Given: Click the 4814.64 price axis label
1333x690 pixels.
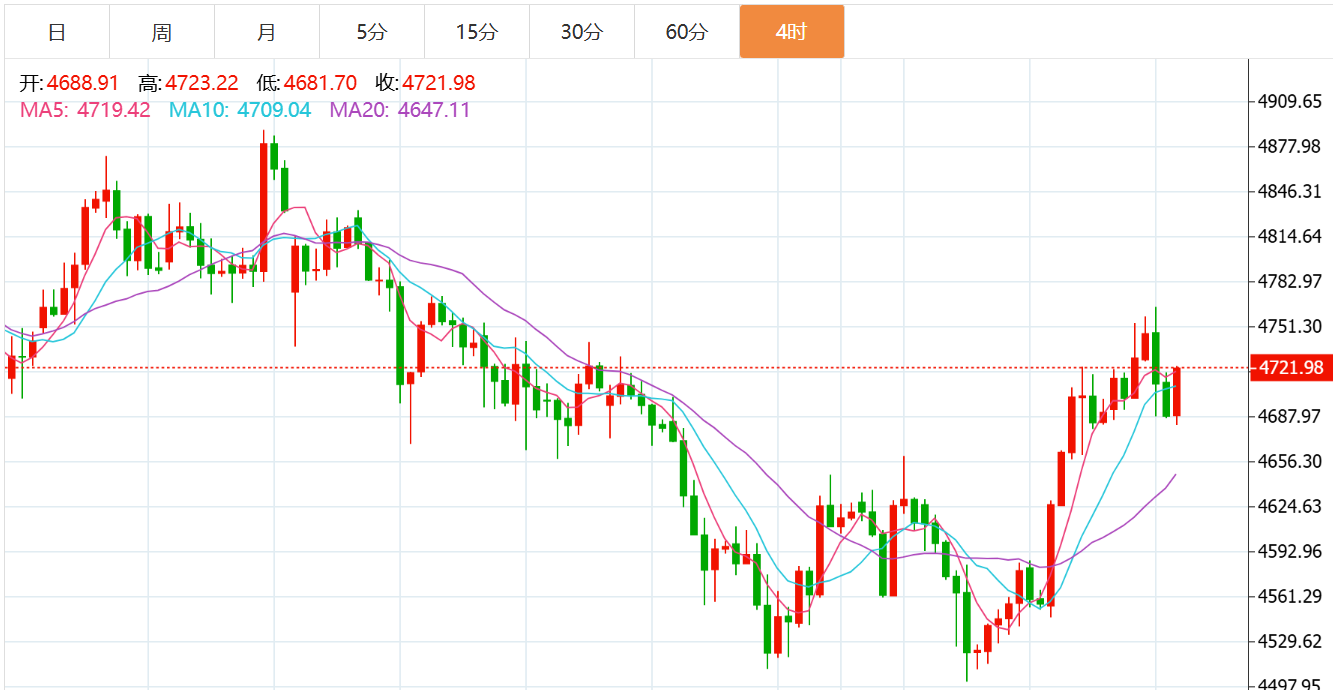Looking at the screenshot, I should 1291,237.
